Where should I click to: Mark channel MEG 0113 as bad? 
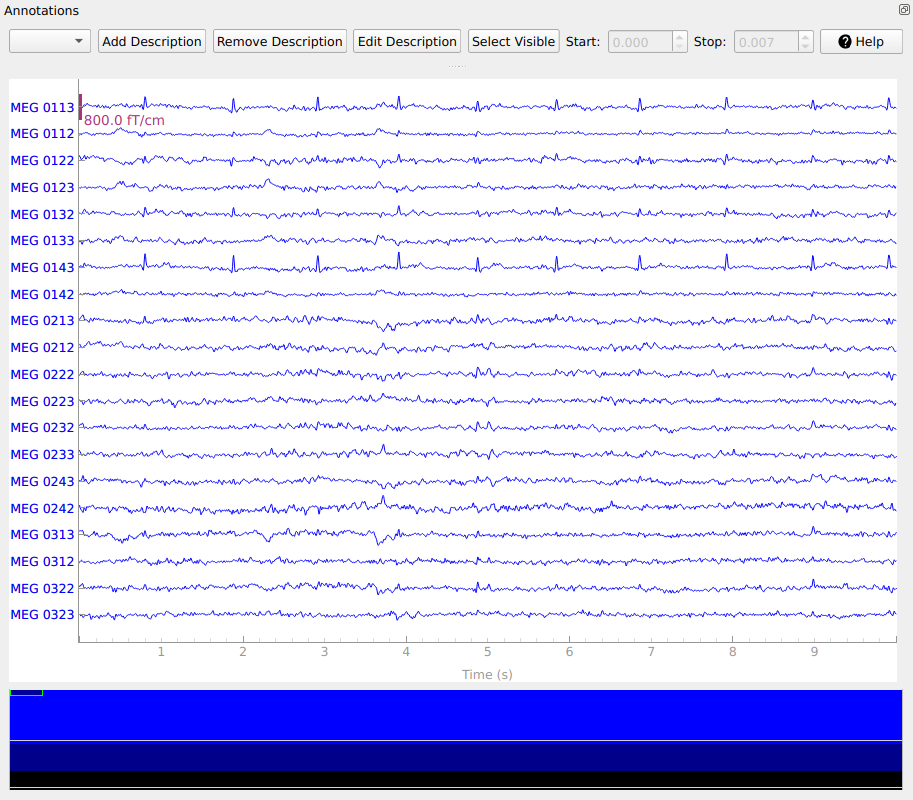[x=42, y=107]
